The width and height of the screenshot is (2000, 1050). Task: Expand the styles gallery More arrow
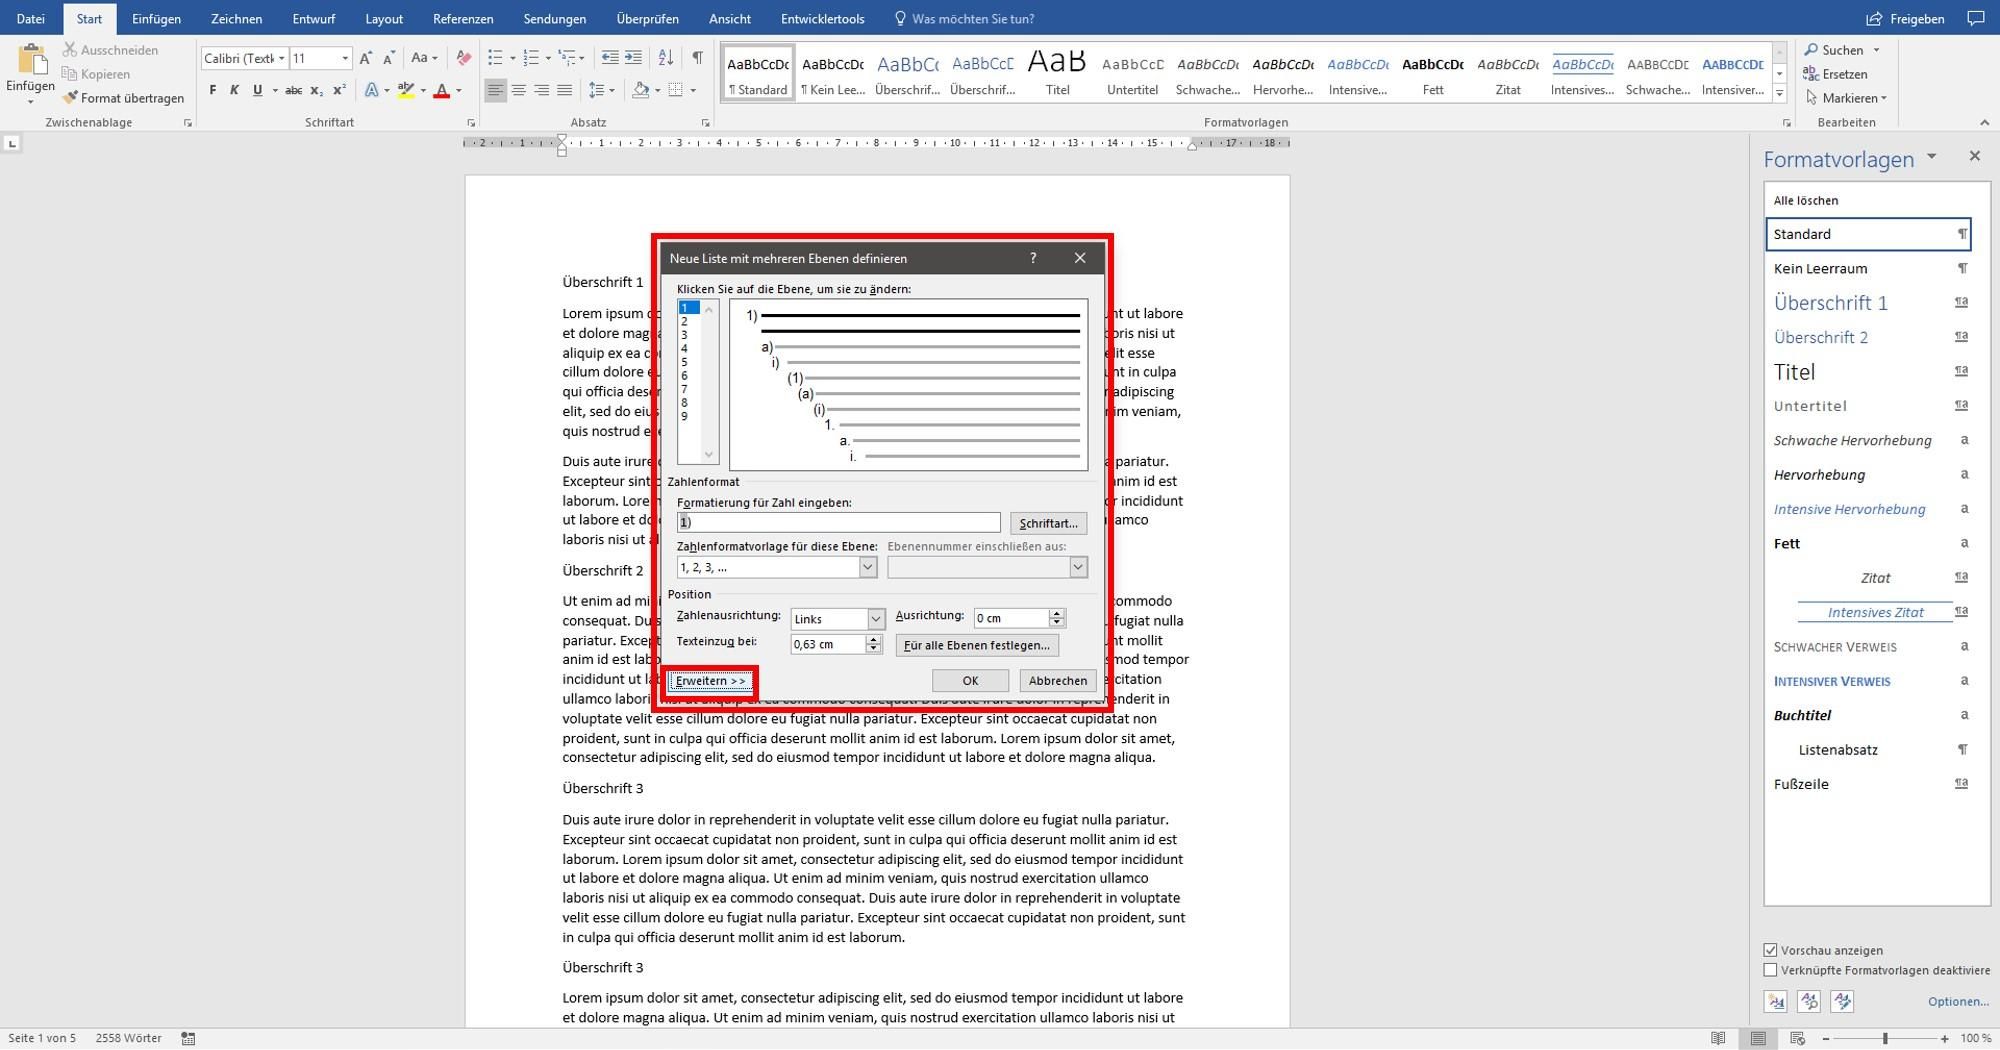[1779, 93]
